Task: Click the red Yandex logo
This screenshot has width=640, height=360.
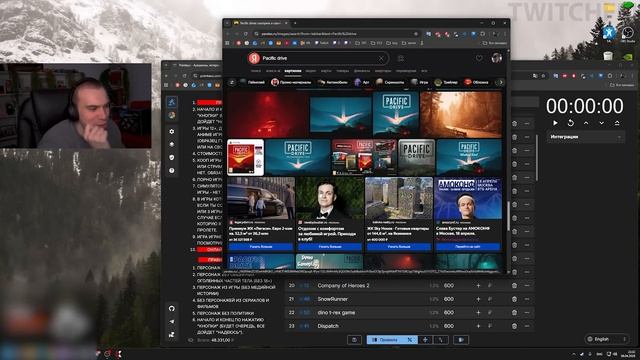Action: [254, 58]
